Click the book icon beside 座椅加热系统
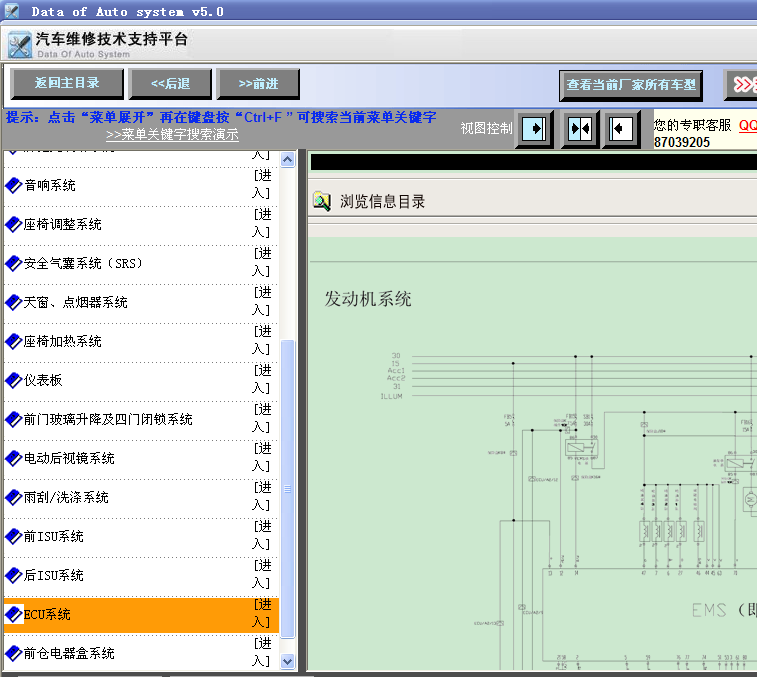This screenshot has height=677, width=757. 14,341
